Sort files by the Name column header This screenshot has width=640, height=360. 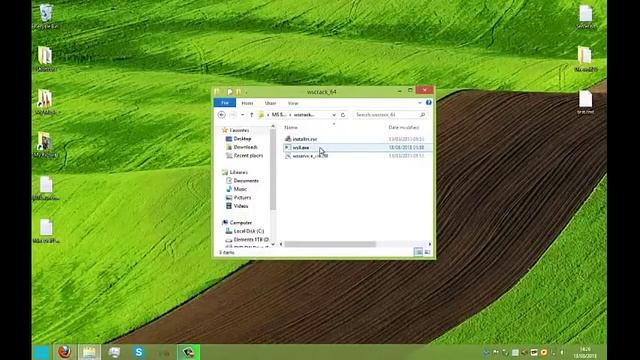[291, 127]
